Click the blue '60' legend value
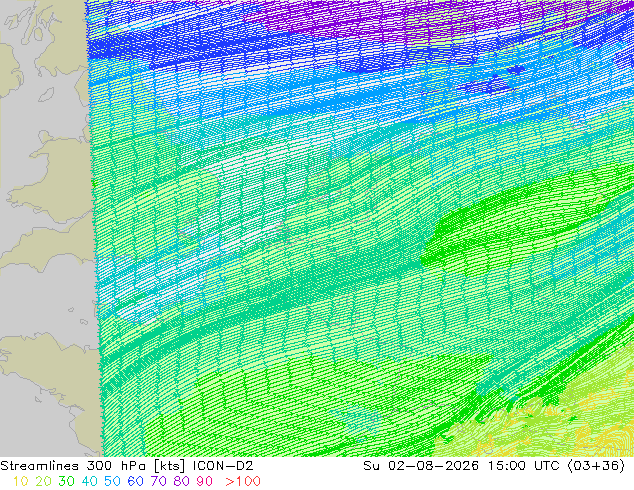Image resolution: width=634 pixels, height=490 pixels. 135,481
